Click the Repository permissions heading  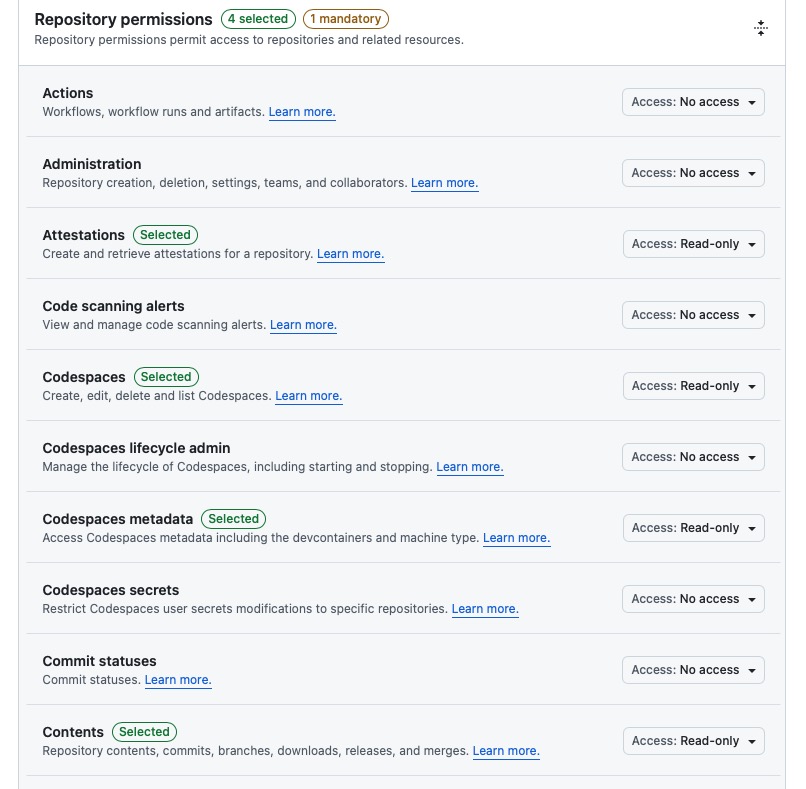123,19
